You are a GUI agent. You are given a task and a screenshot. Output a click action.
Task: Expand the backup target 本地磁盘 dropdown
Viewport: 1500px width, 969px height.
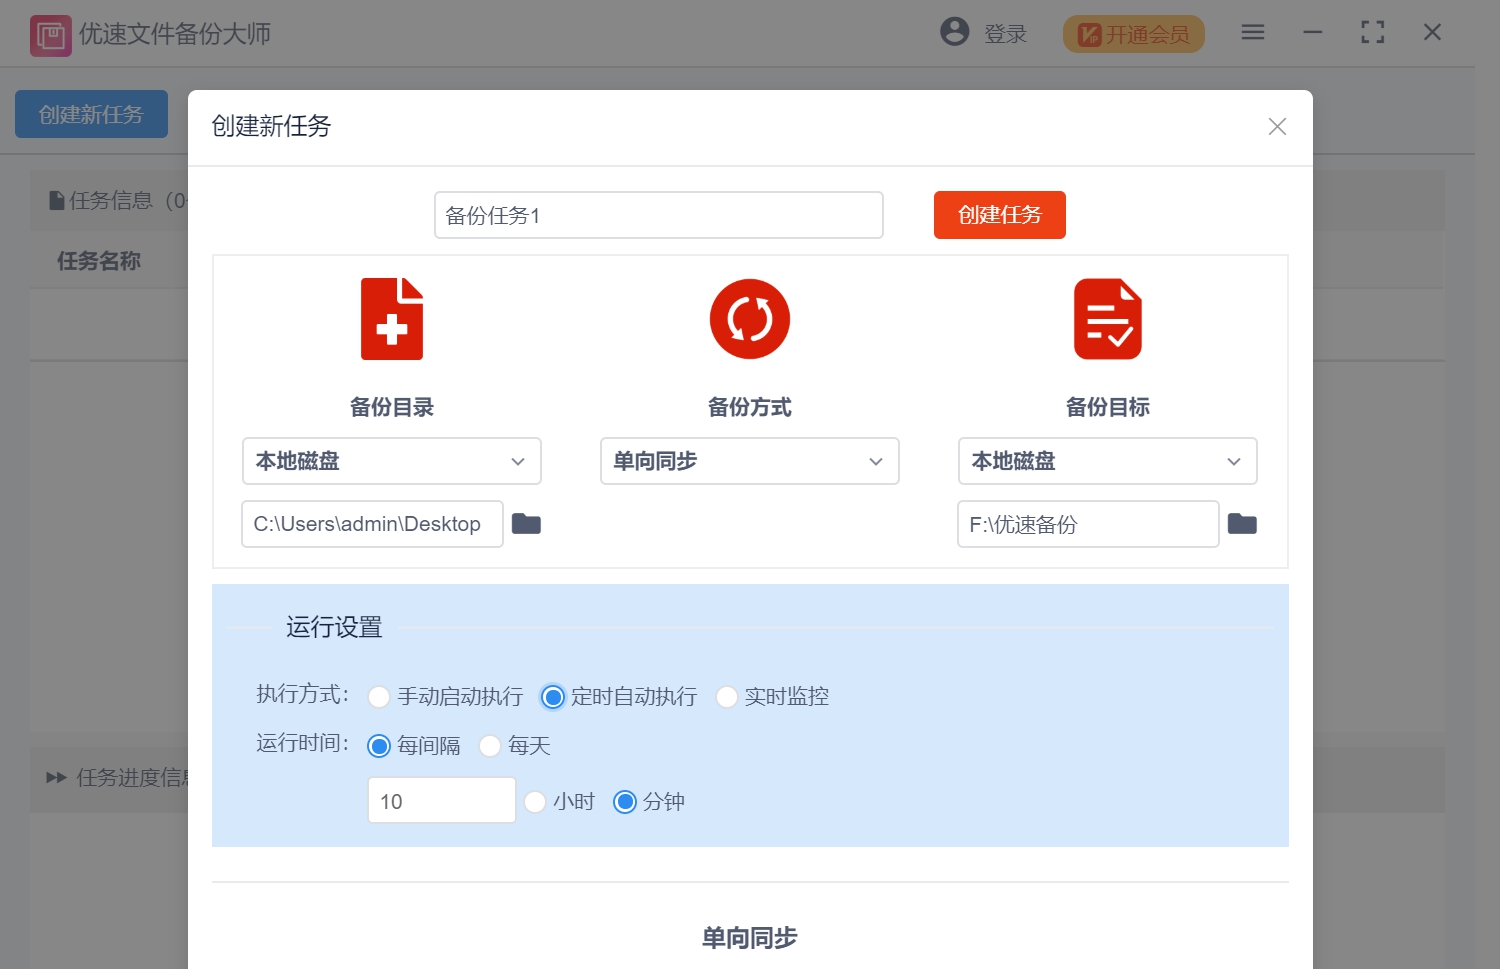click(x=1107, y=461)
